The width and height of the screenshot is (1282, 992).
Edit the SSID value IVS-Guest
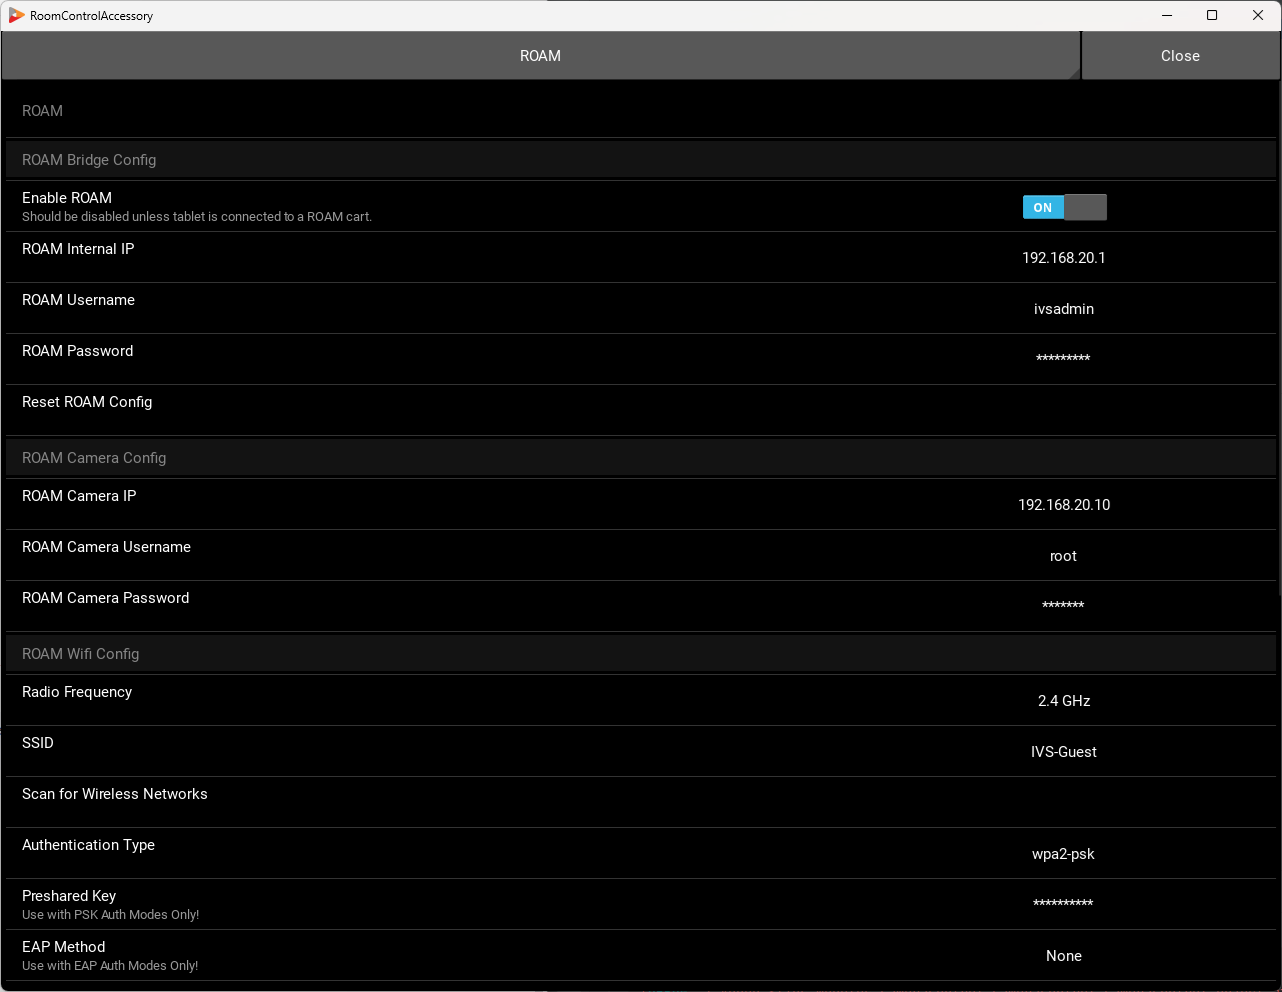click(x=1064, y=752)
